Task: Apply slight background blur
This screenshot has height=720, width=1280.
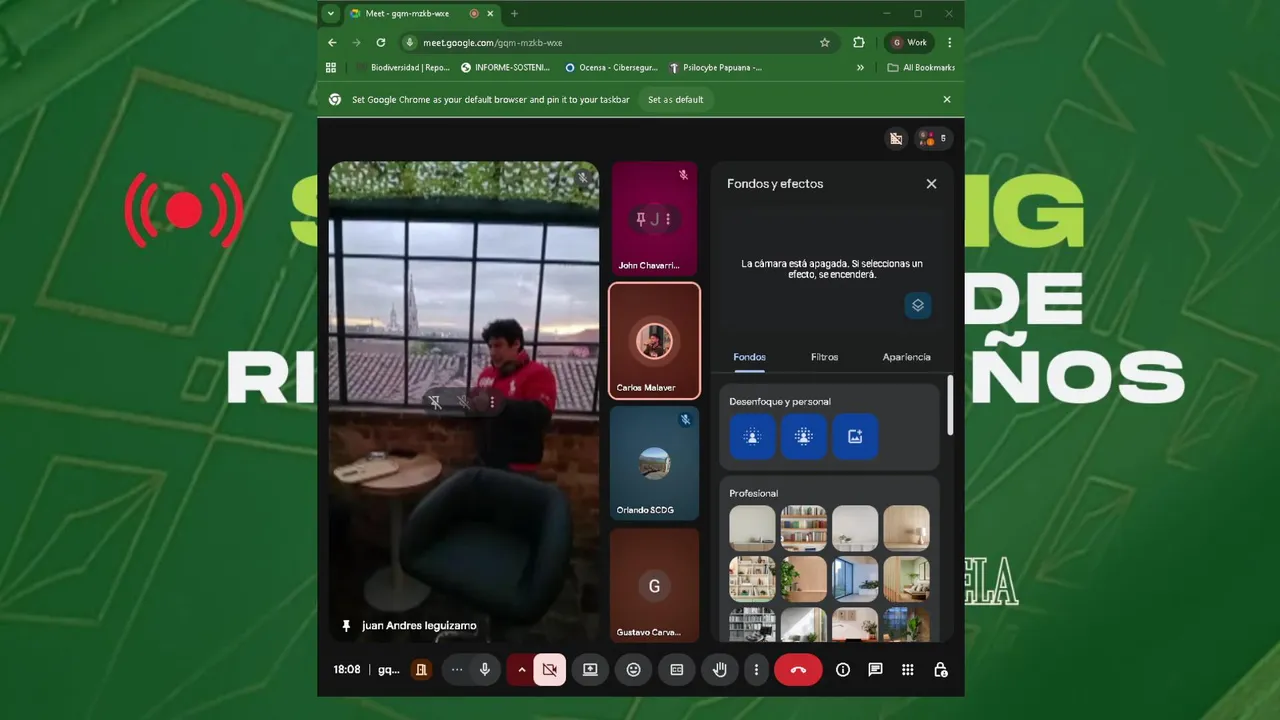Action: pyautogui.click(x=752, y=436)
